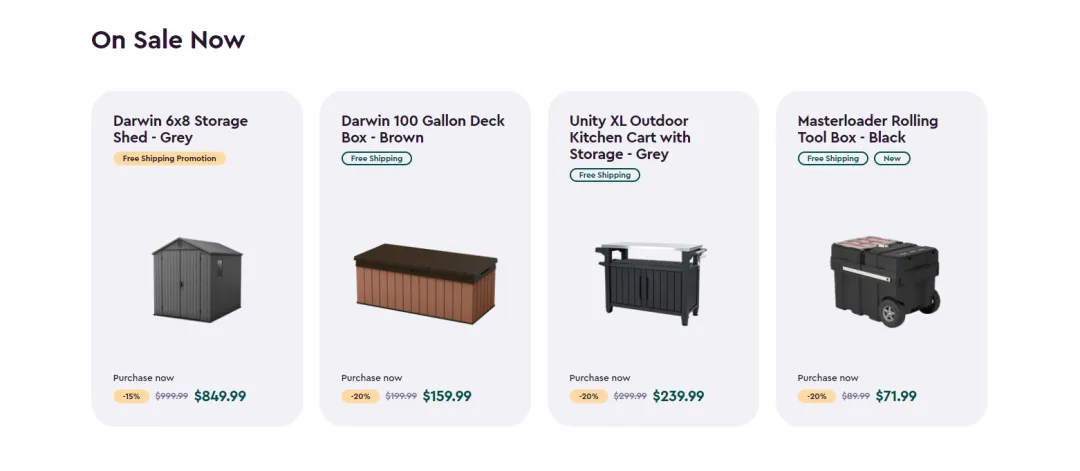
Task: Click the On Sale Now heading
Action: 168,40
